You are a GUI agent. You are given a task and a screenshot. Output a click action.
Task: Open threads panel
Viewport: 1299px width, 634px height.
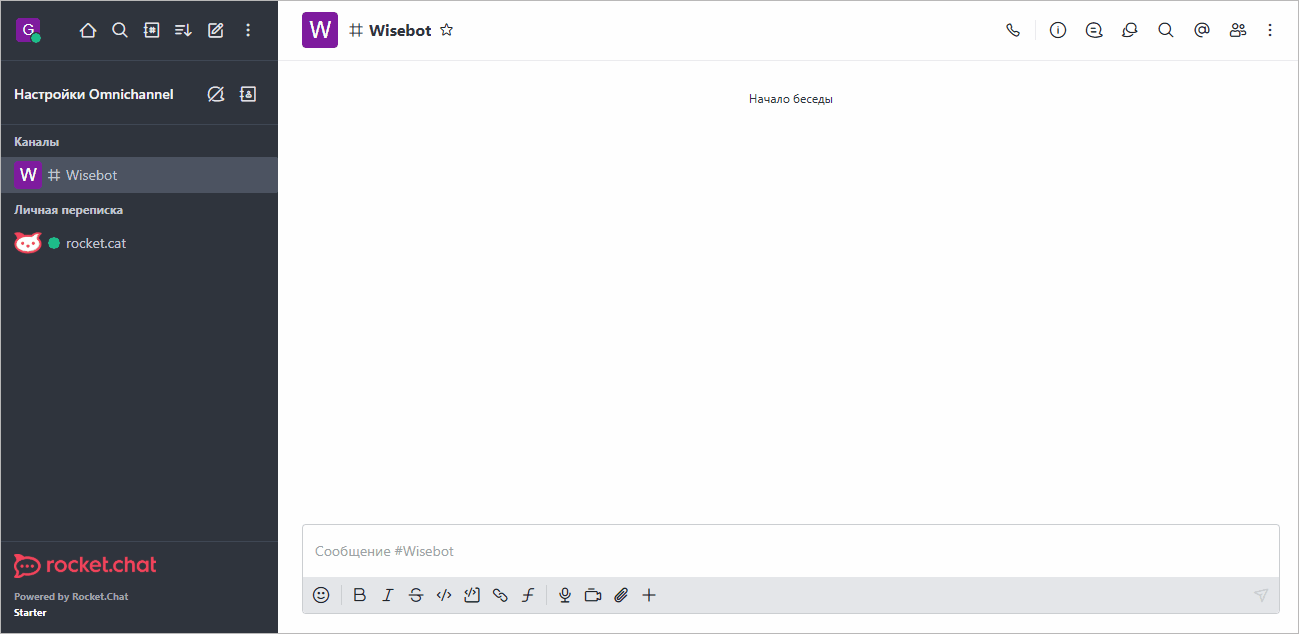point(1094,30)
